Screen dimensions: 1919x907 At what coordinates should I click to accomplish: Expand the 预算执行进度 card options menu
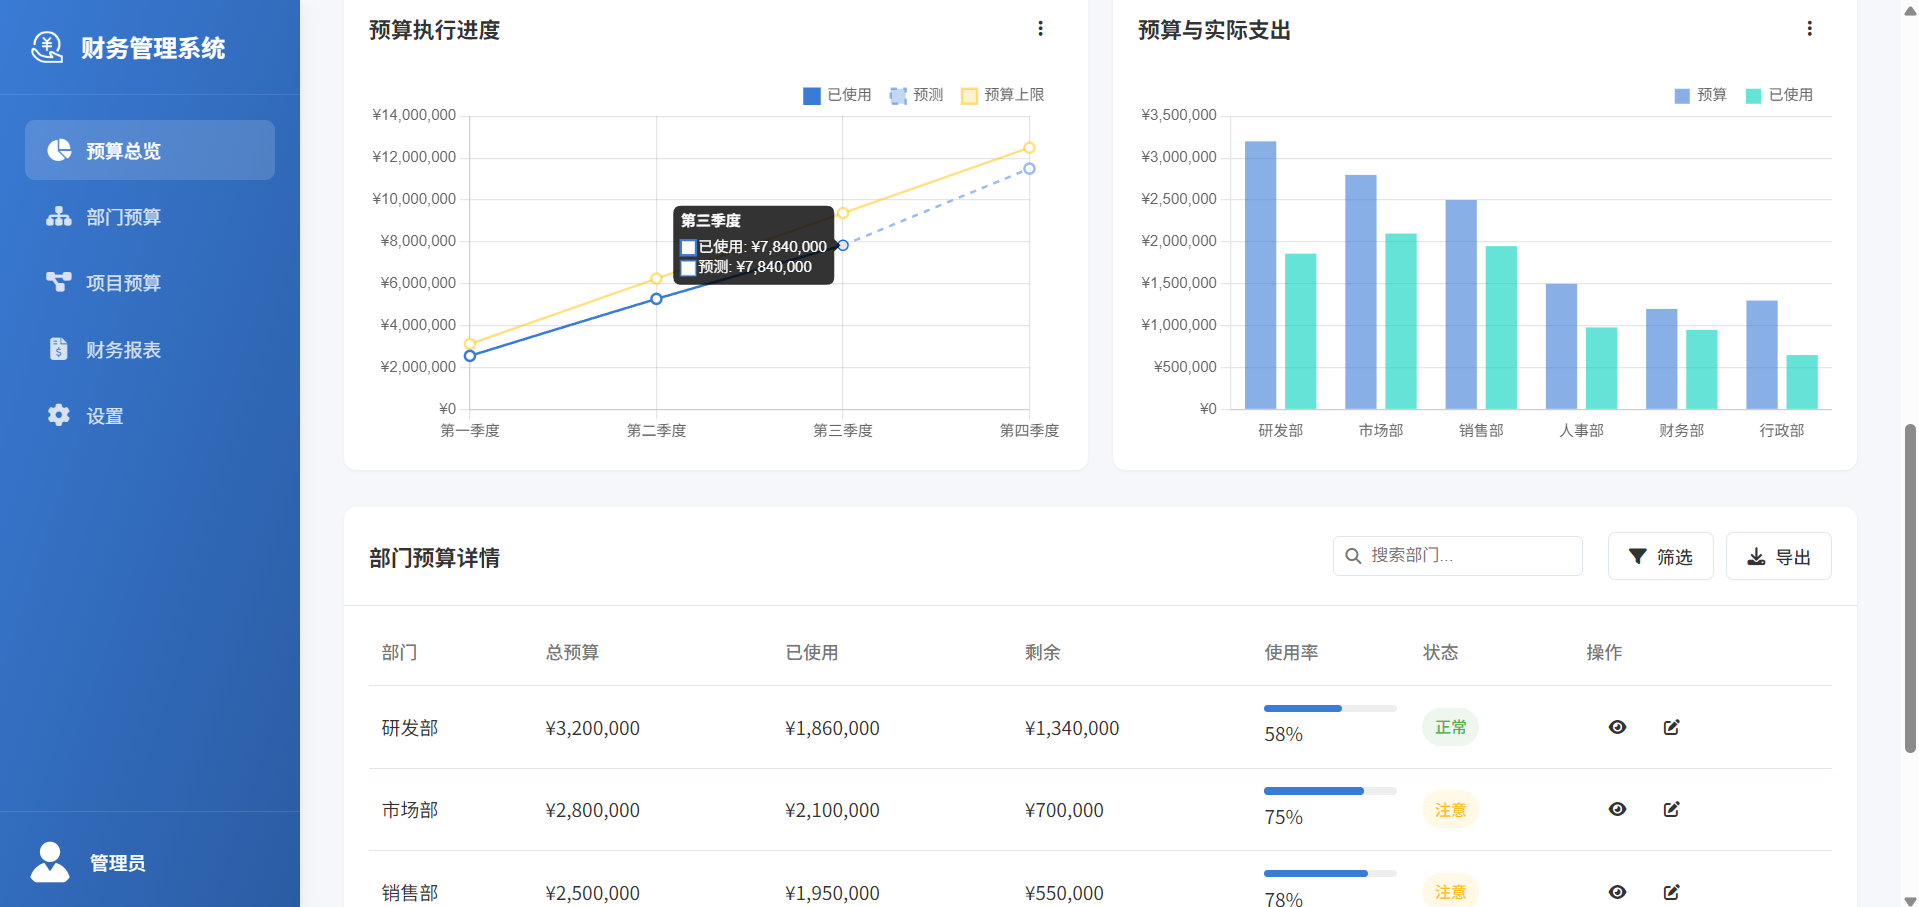click(1040, 29)
